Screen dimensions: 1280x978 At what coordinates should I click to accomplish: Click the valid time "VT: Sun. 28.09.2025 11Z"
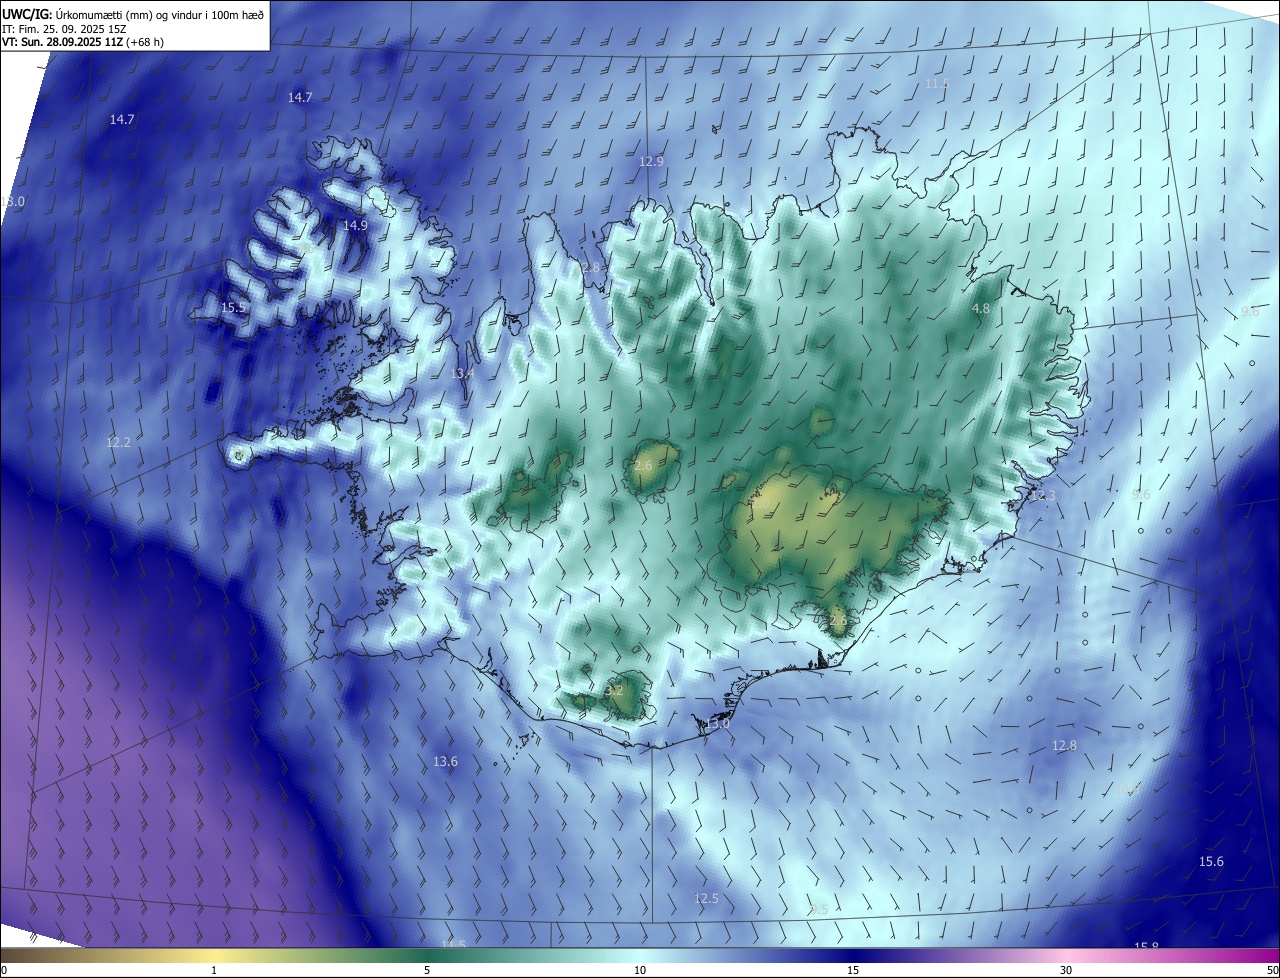point(62,42)
